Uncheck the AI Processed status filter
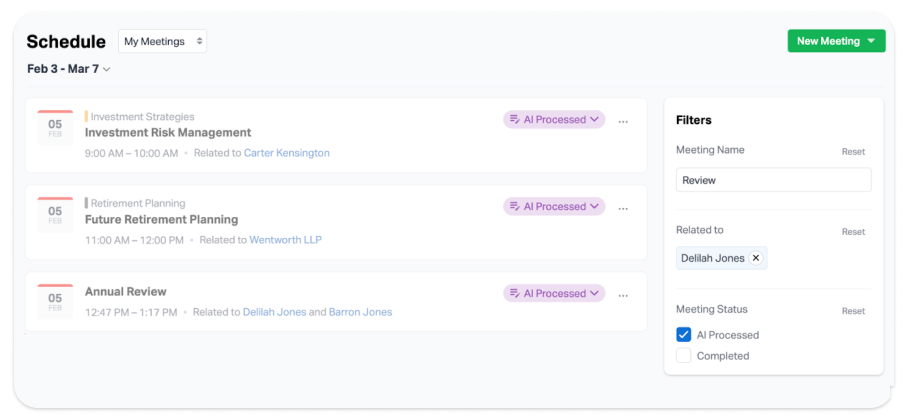908x420 pixels. 684,335
